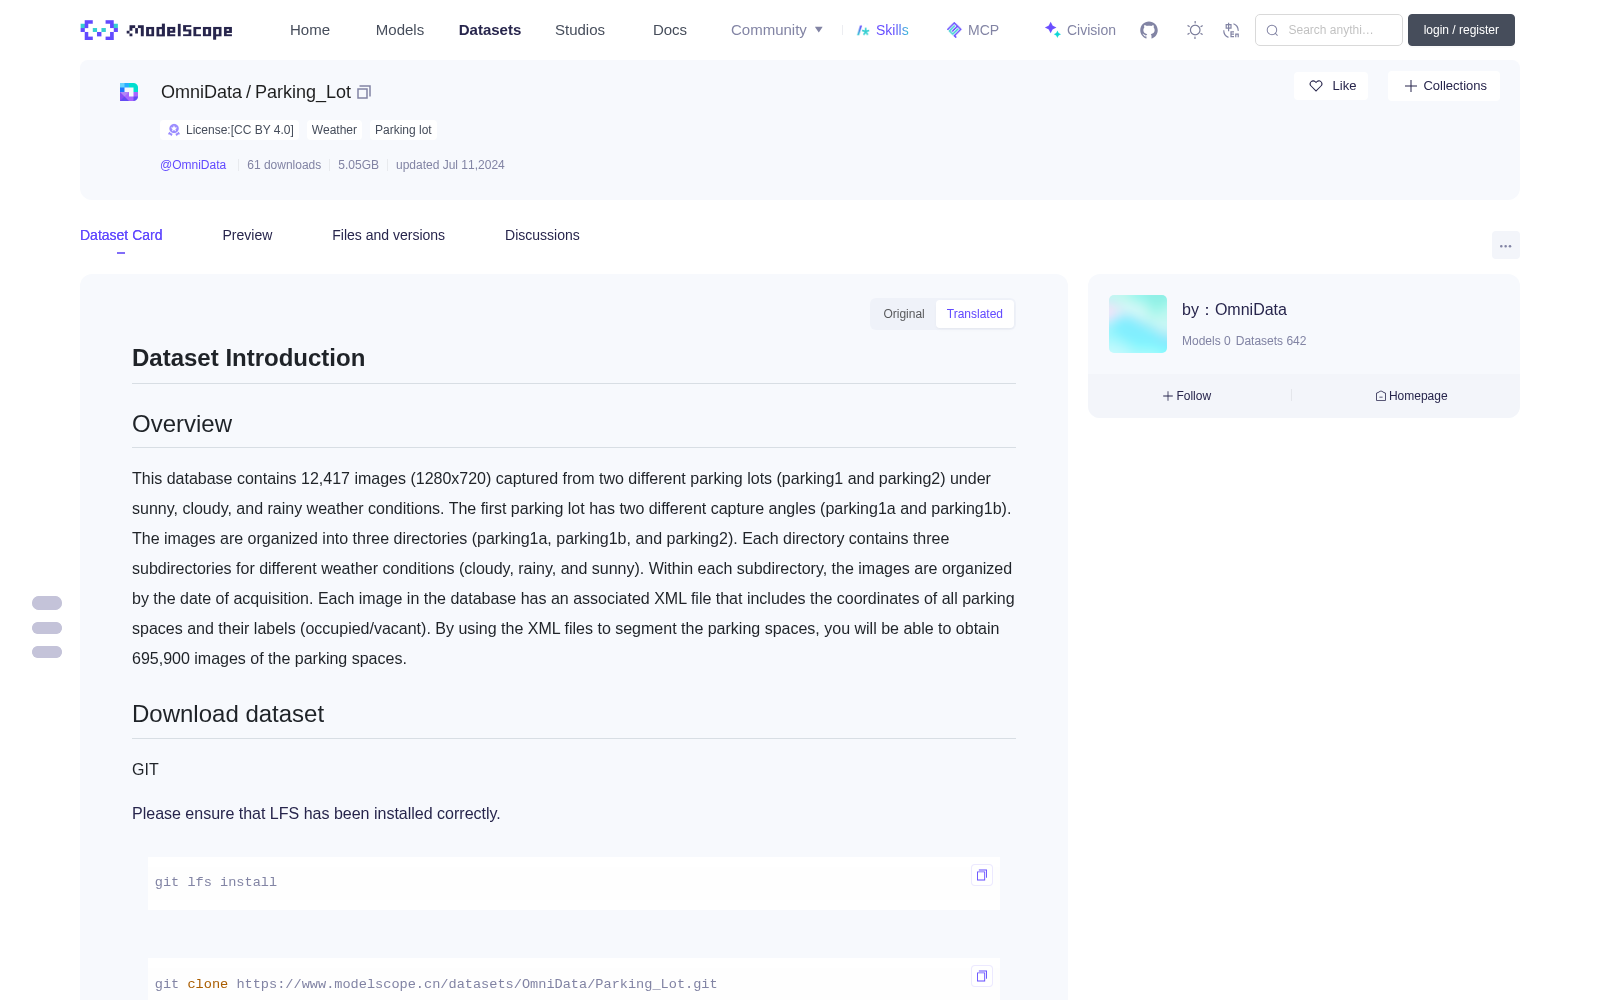The height and width of the screenshot is (1000, 1600).
Task: Click the login / register button
Action: point(1461,30)
